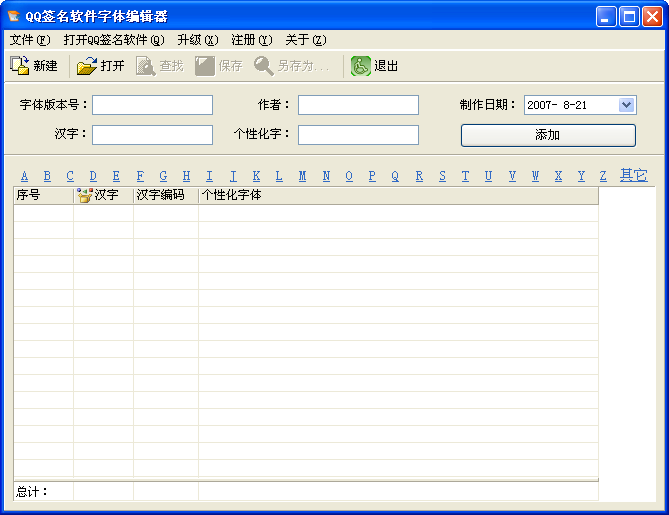Open the 升级(X) menu
Viewport: 669px width, 515px height.
point(198,40)
